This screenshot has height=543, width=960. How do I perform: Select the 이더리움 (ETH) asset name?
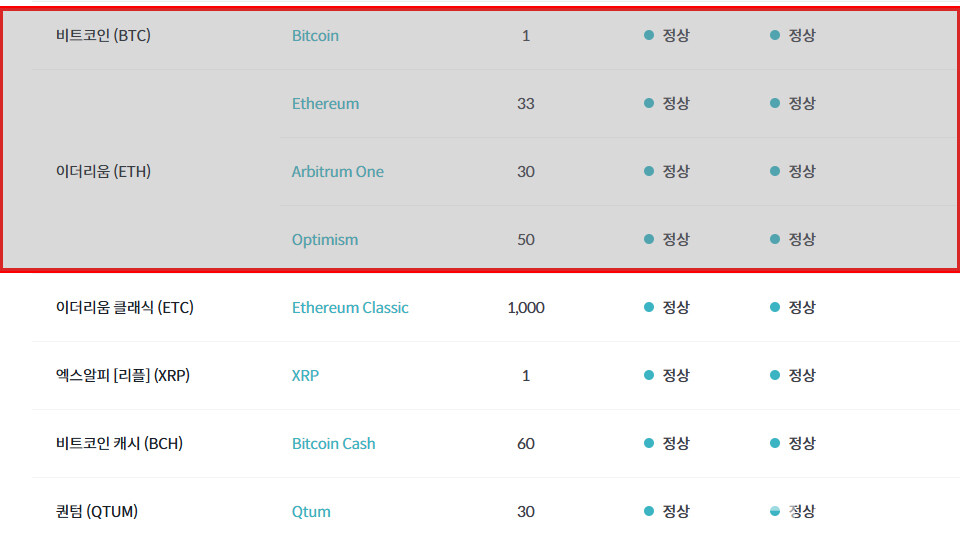pyautogui.click(x=103, y=172)
